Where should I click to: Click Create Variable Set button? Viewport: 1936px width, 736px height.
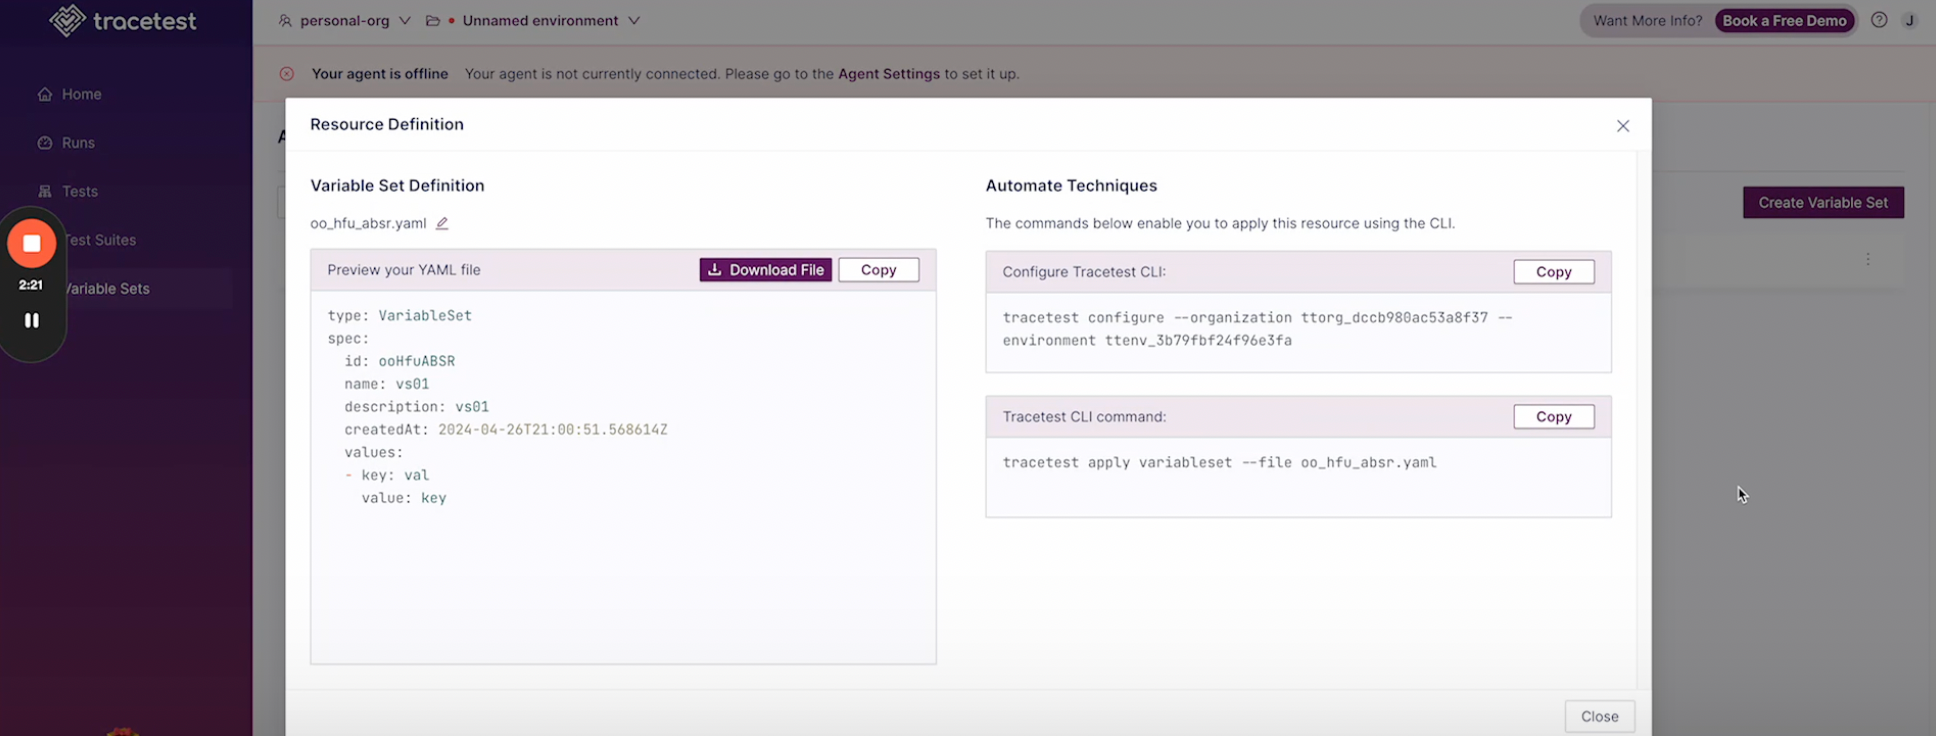tap(1823, 202)
